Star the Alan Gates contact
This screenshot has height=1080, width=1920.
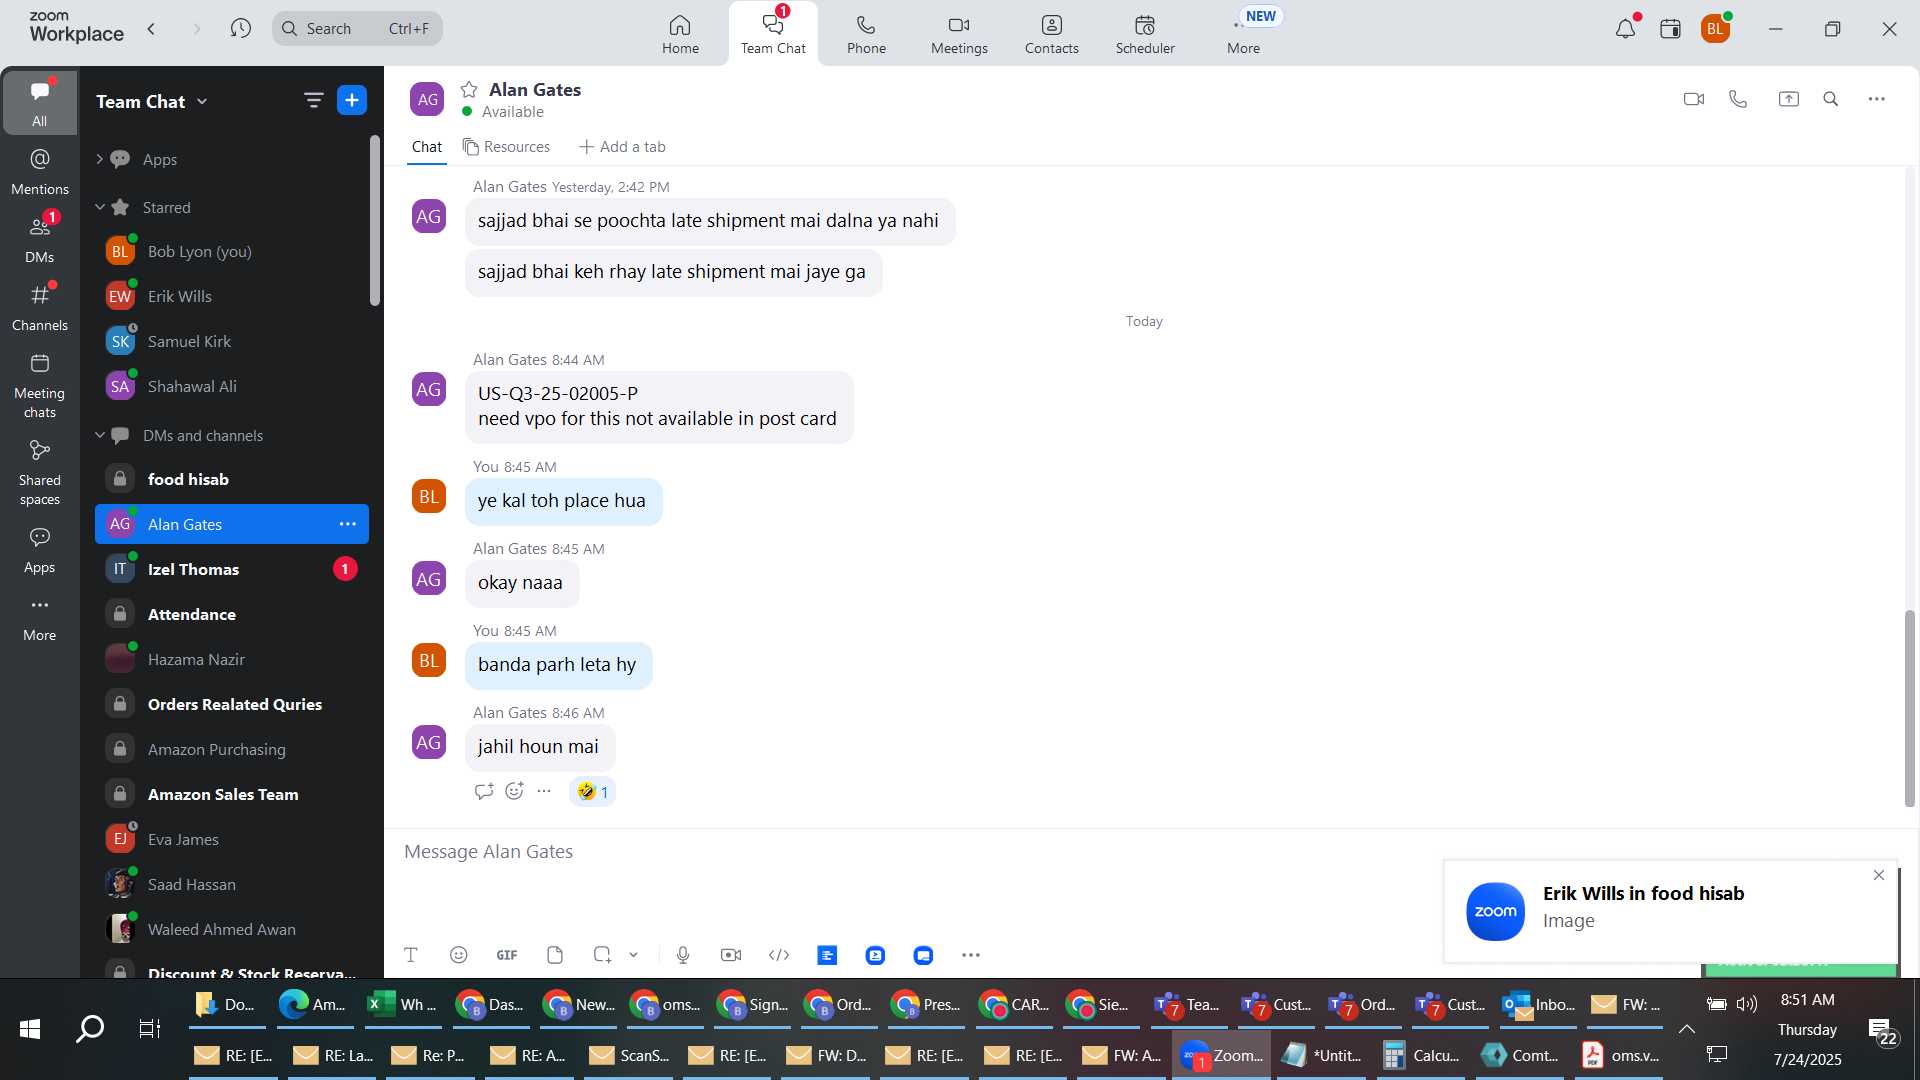(x=469, y=90)
